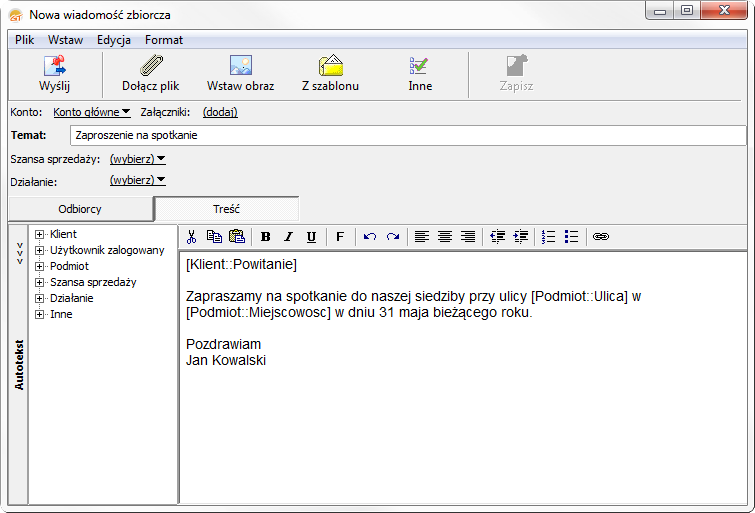
Task: Cut selected text with scissors icon
Action: (192, 237)
